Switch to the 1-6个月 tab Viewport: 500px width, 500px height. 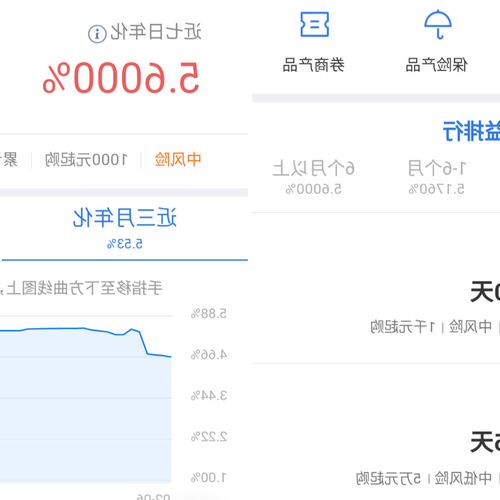(437, 177)
